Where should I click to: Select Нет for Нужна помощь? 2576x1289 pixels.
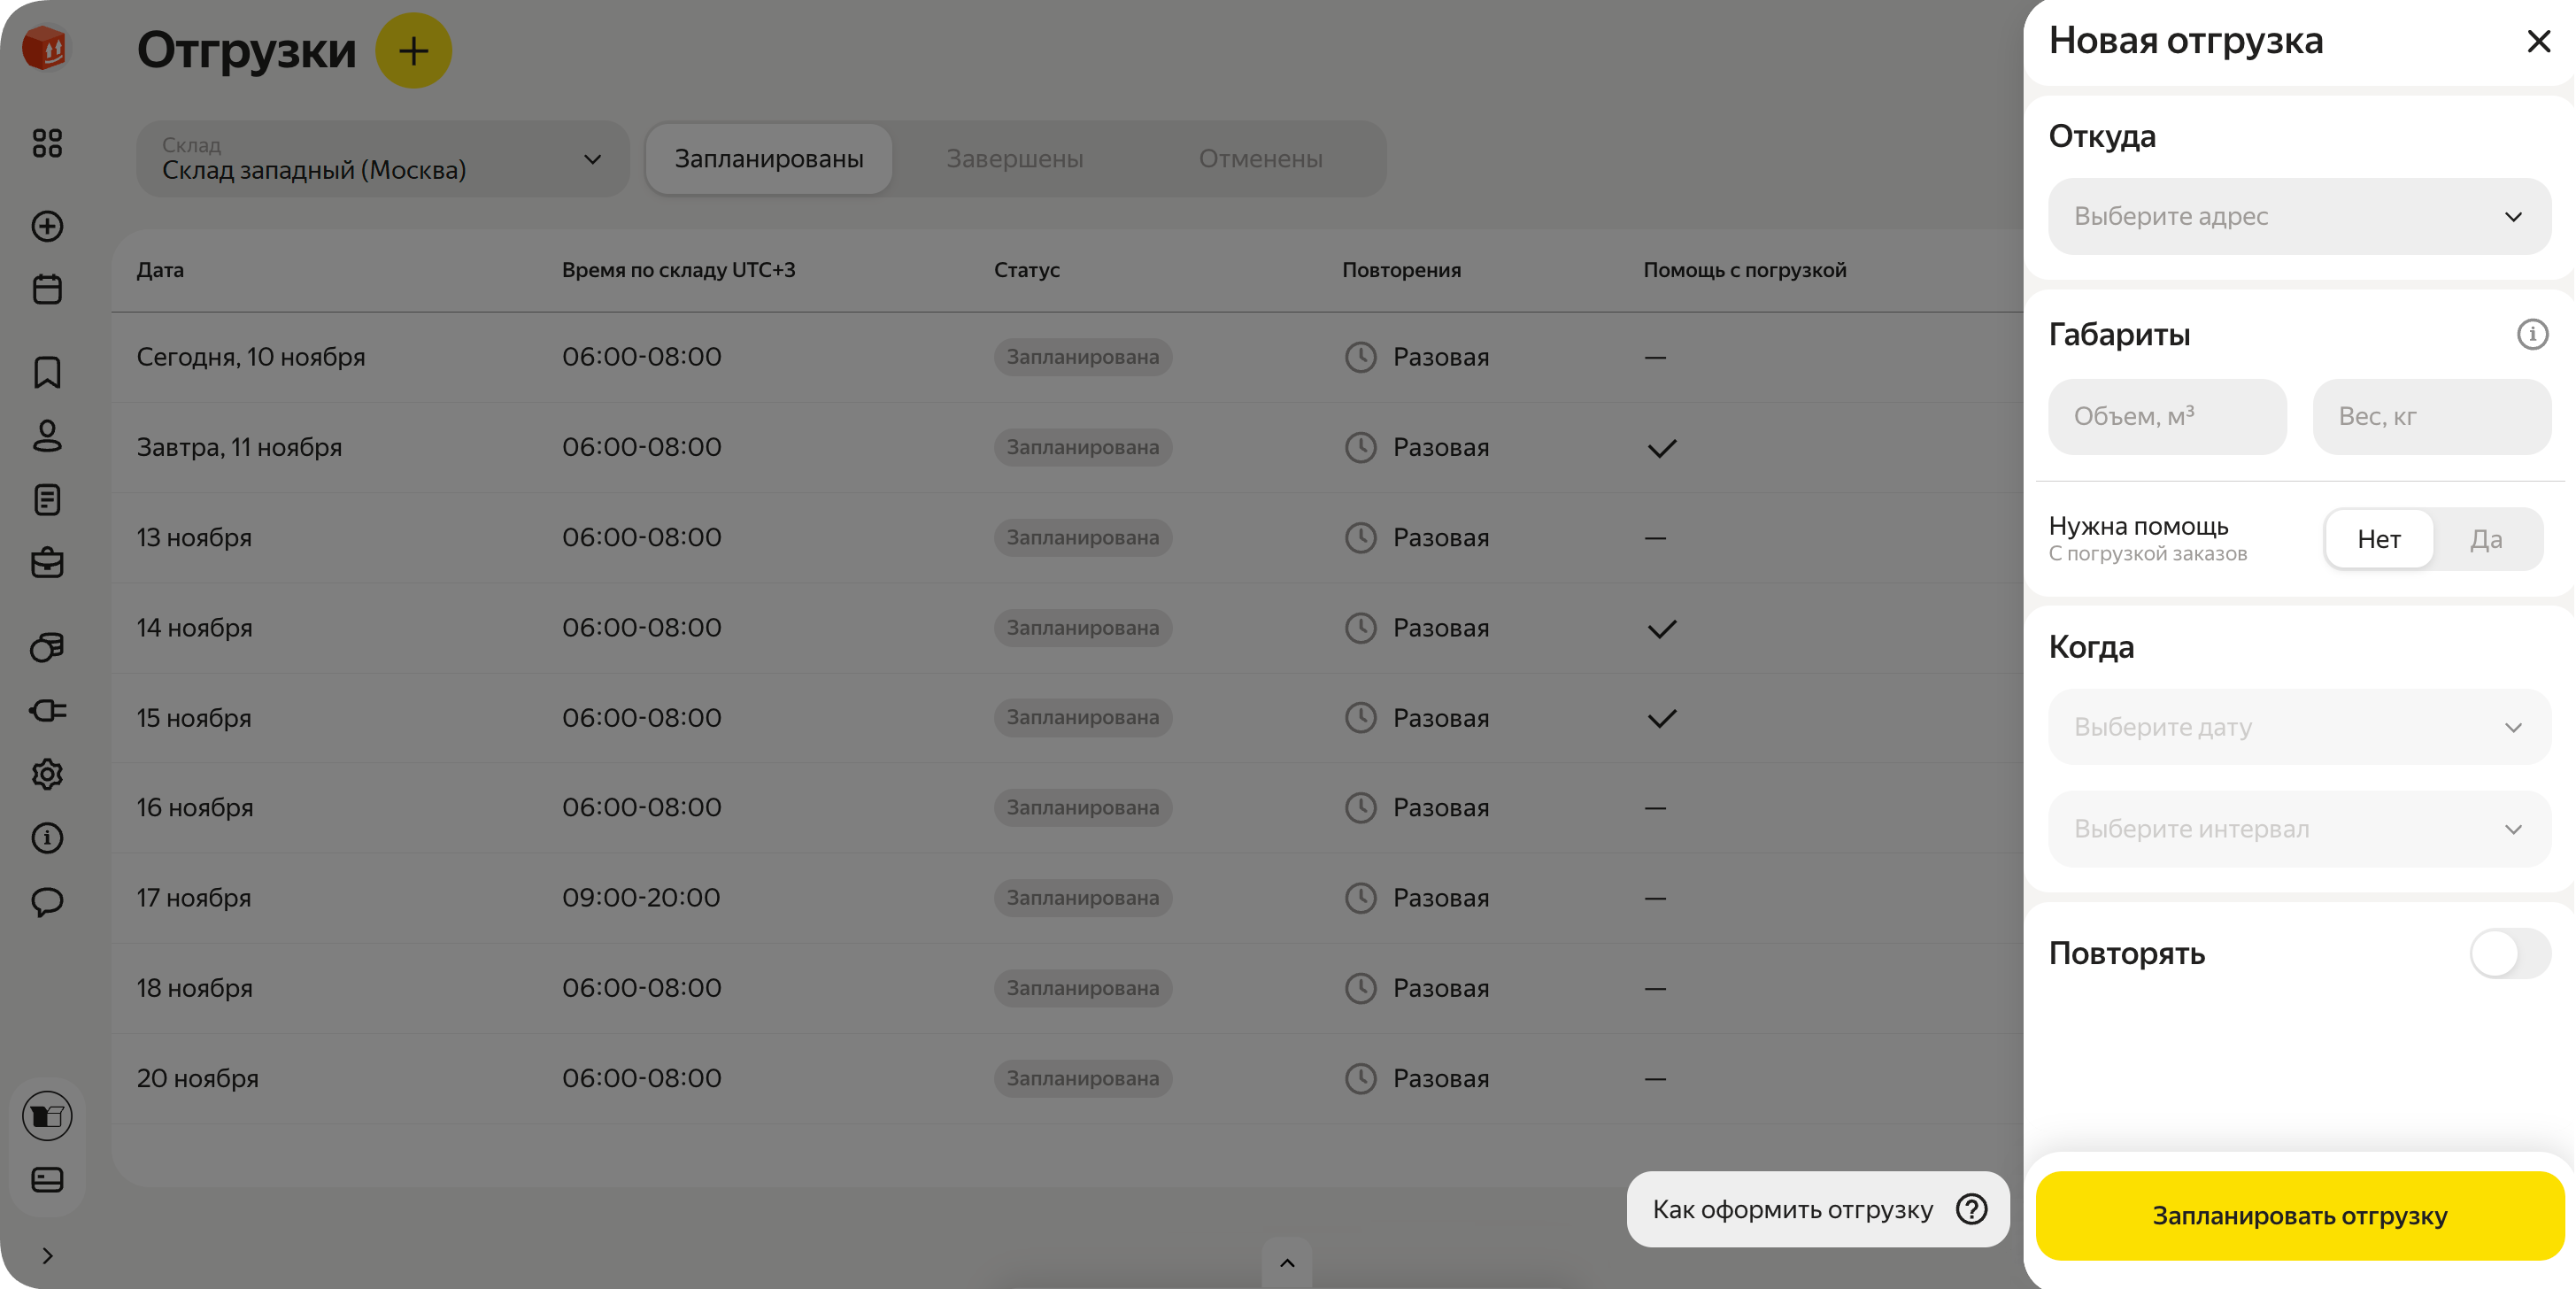click(2378, 539)
